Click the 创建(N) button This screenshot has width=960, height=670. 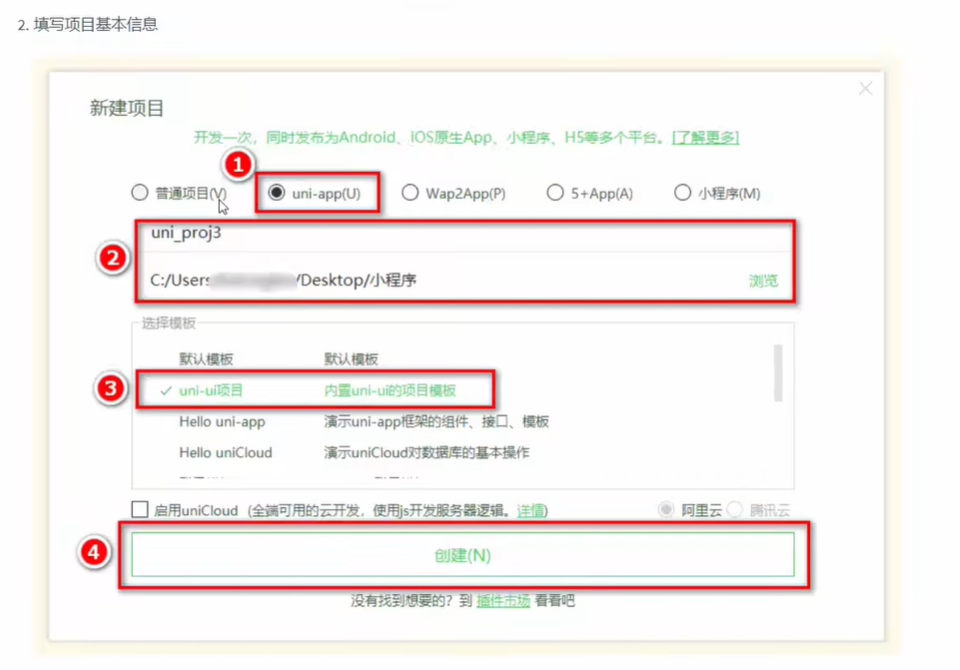pos(463,555)
